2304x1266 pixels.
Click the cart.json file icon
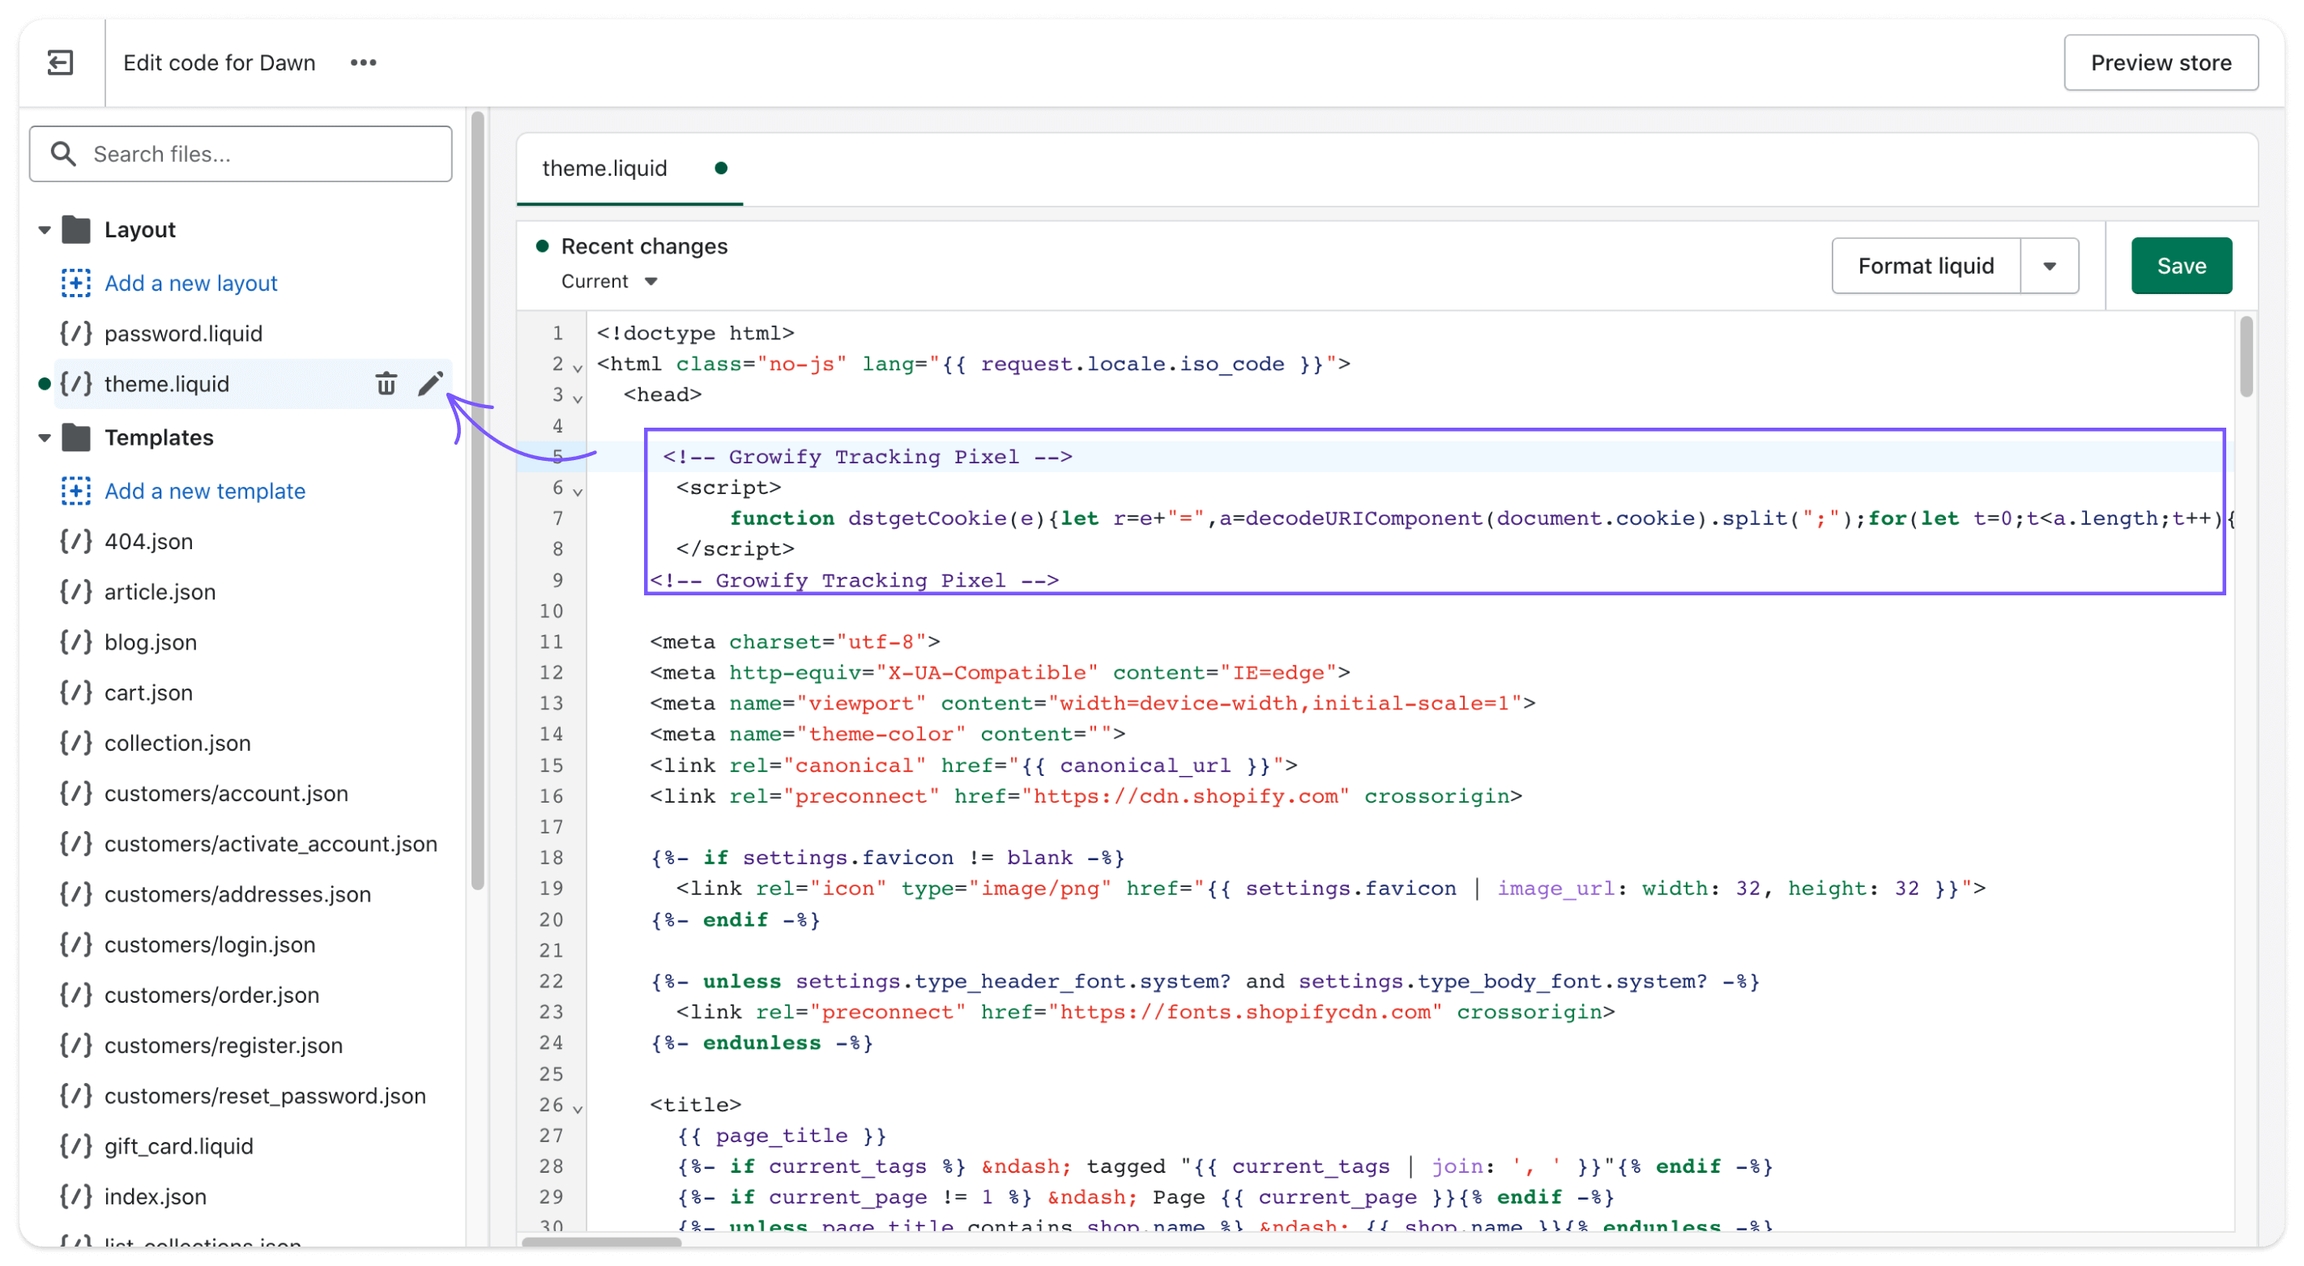pyautogui.click(x=76, y=692)
